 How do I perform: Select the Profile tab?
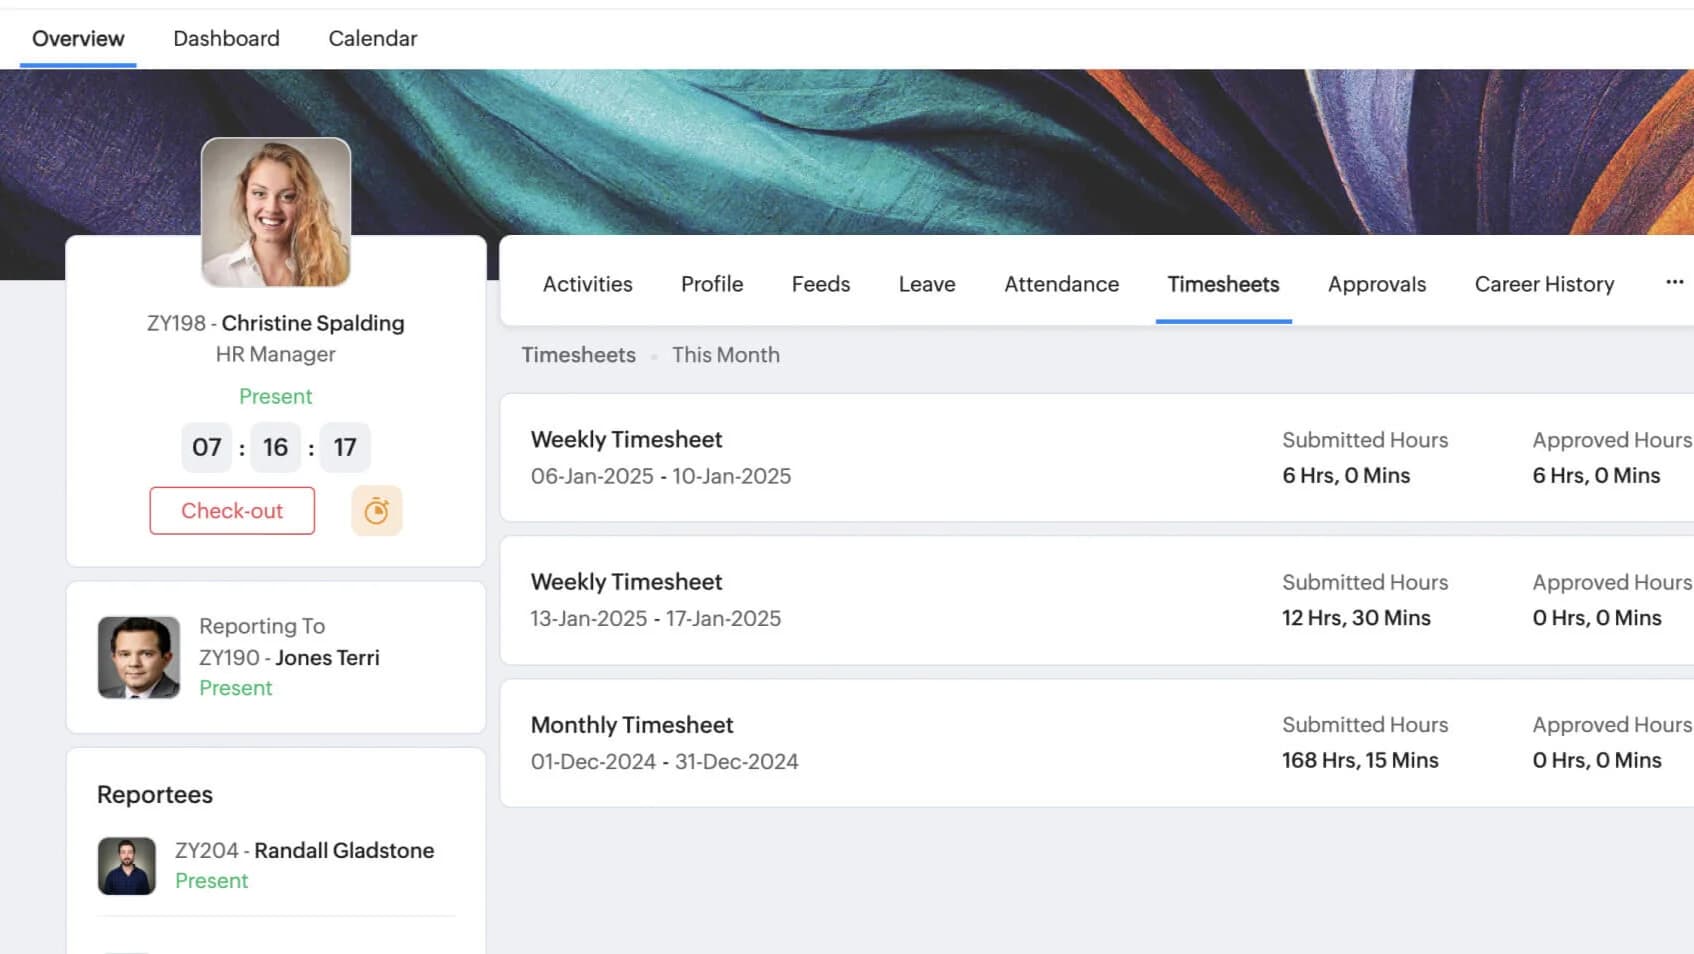click(x=712, y=284)
